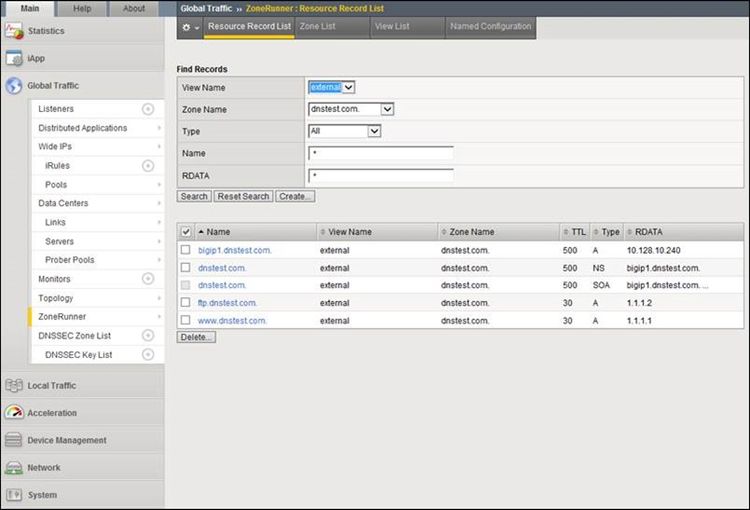Click the Statistics chart icon in sidebar
750x510 pixels.
14,31
